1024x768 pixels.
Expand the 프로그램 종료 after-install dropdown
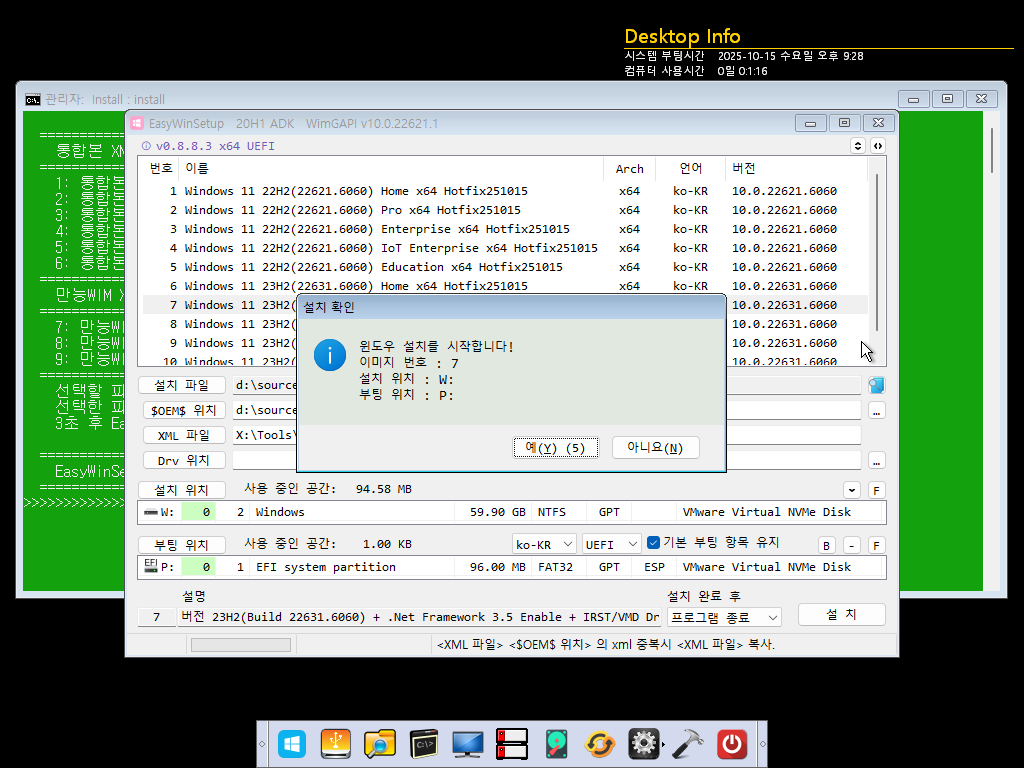724,617
